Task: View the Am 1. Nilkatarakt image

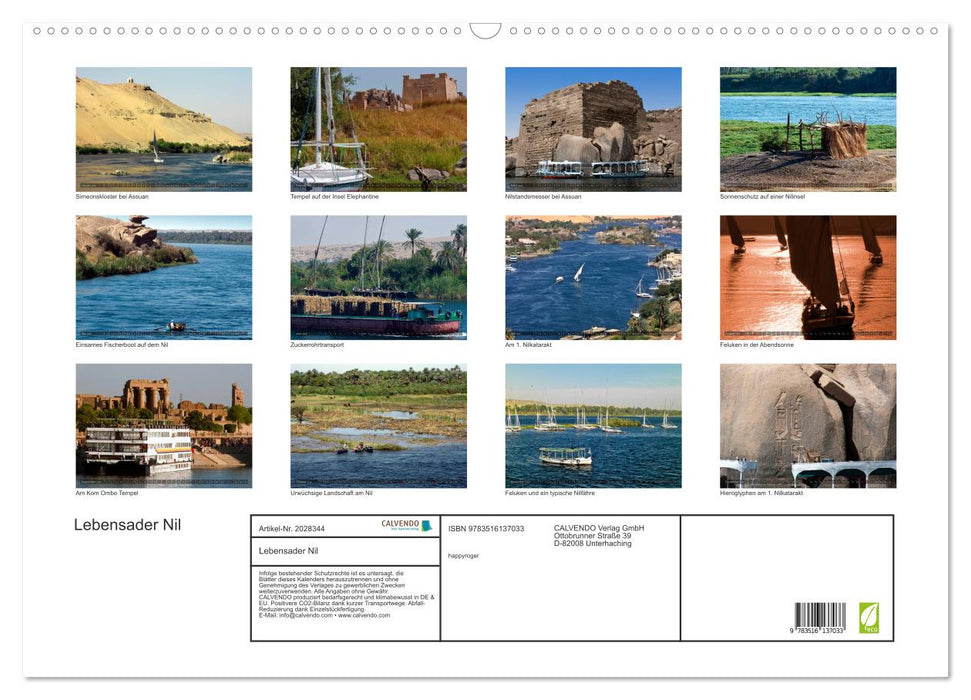Action: tap(593, 277)
